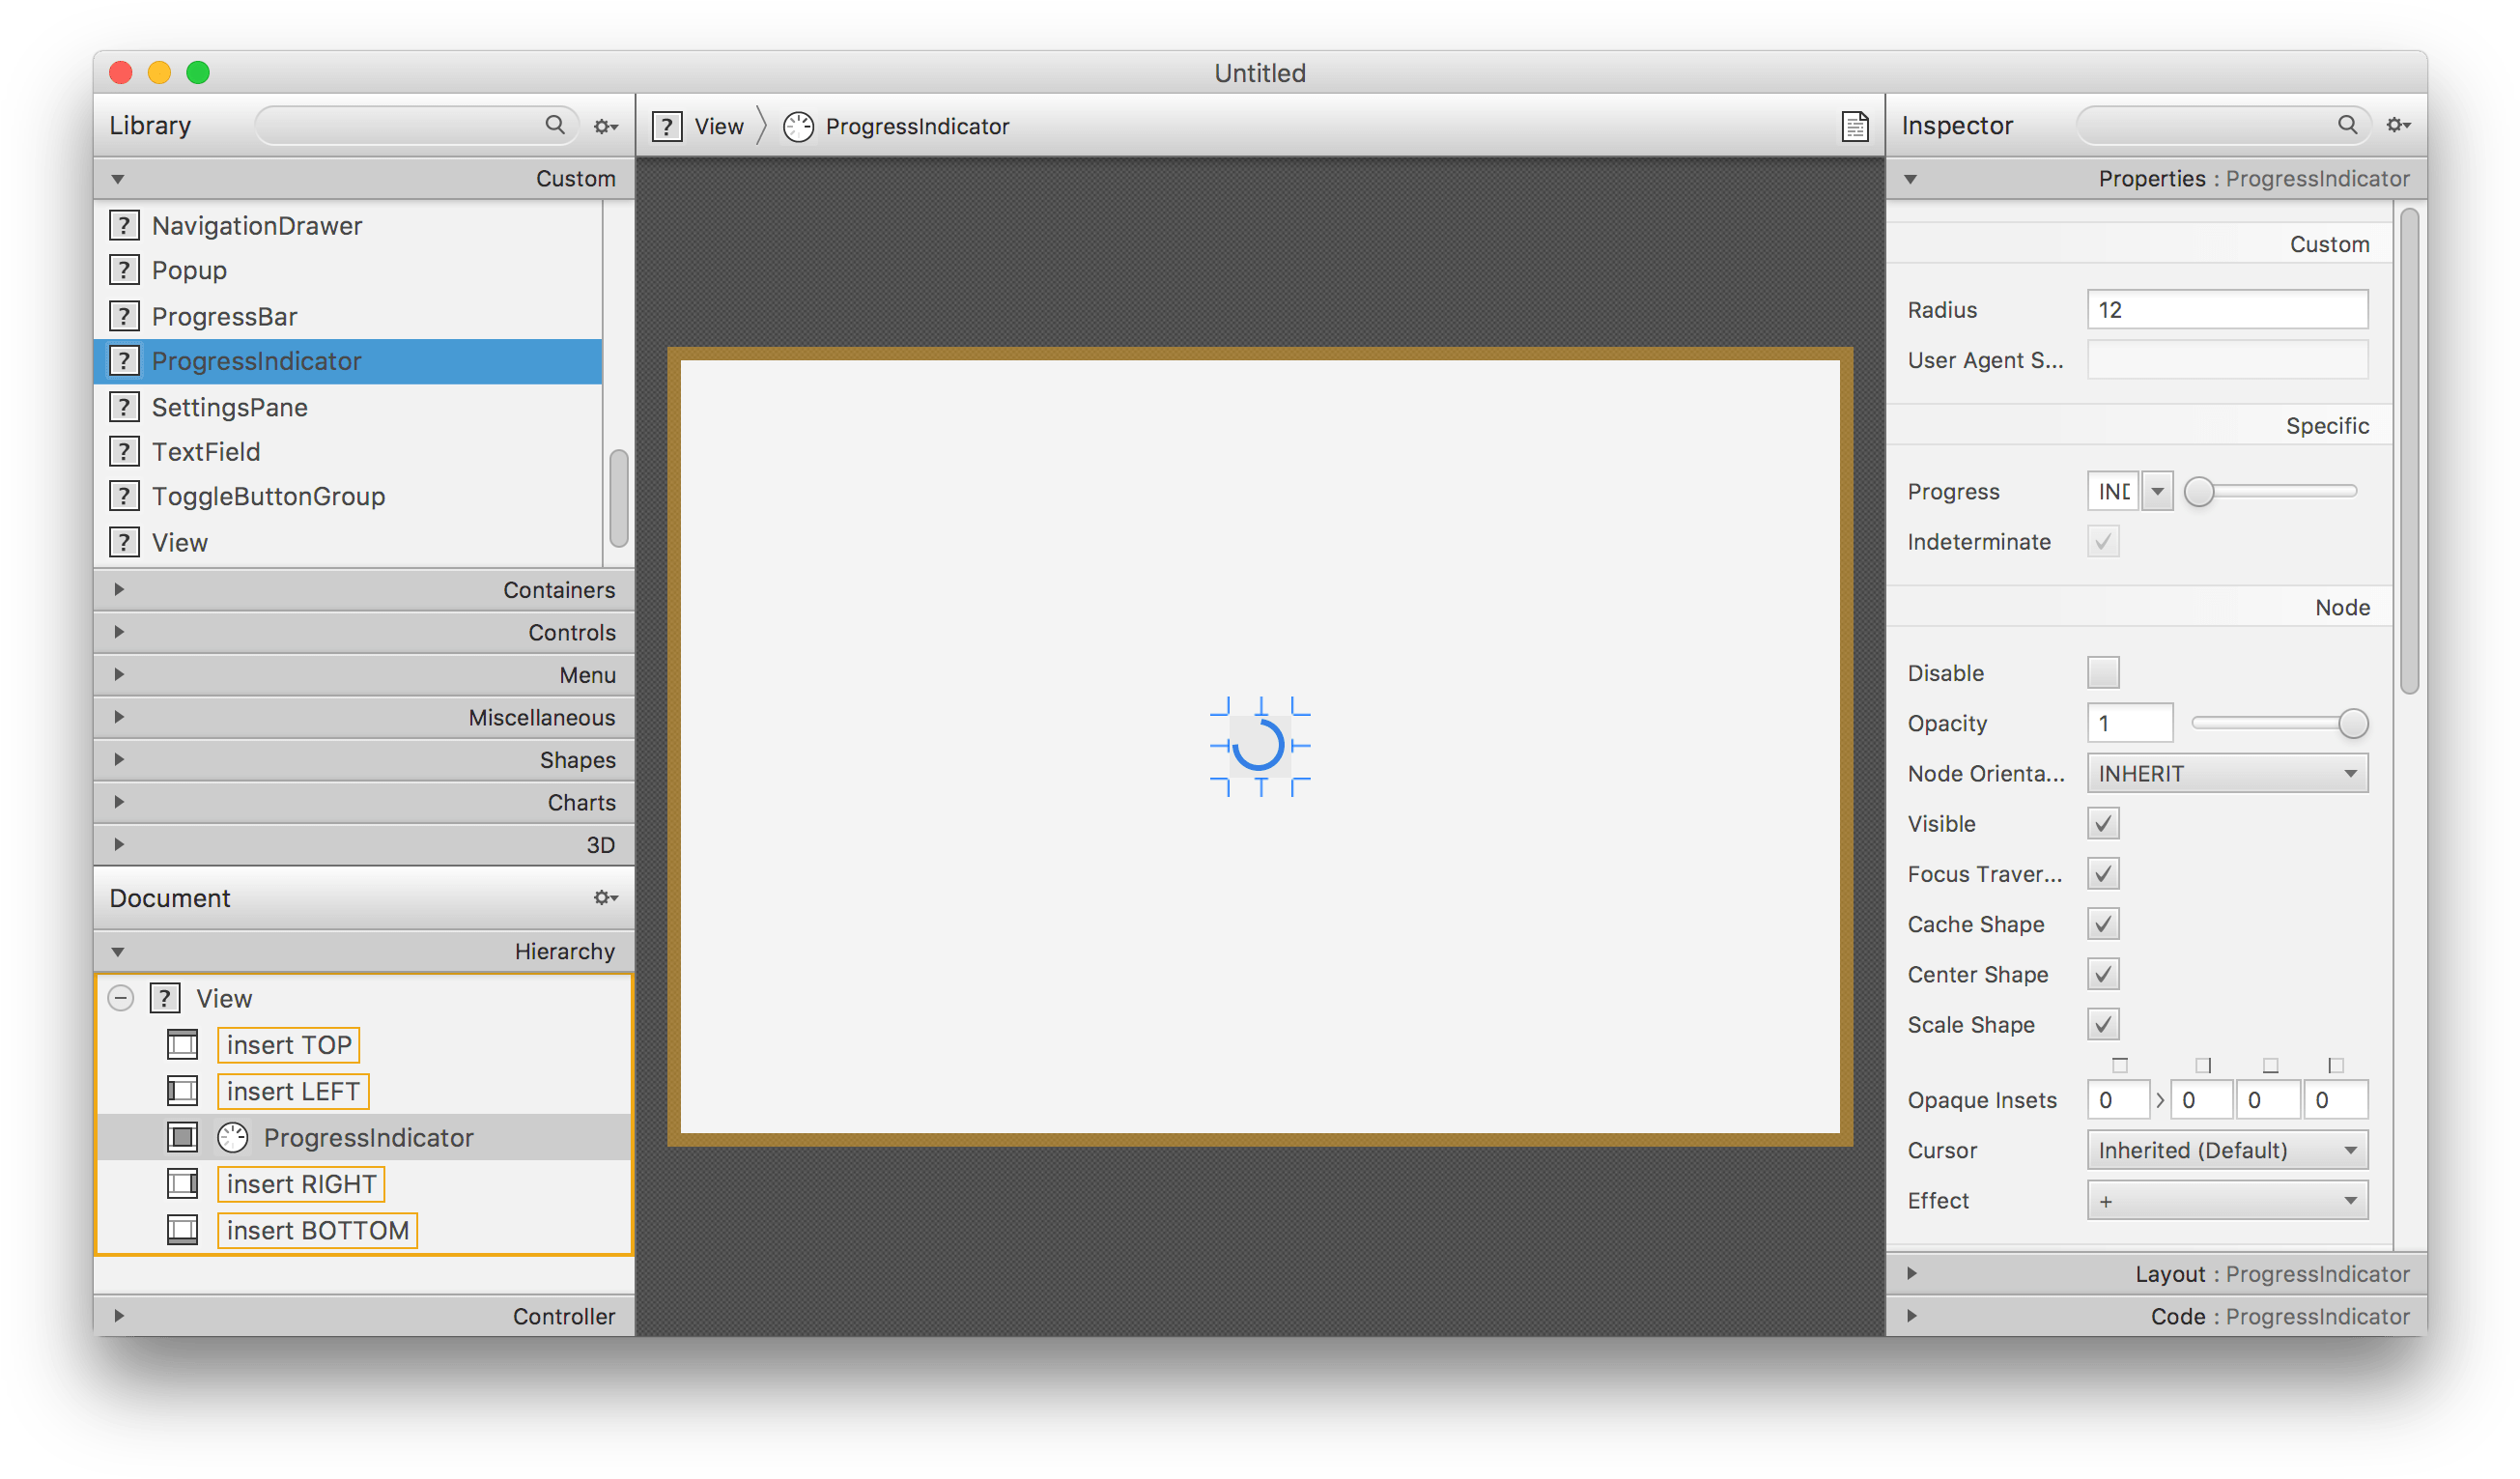Viewport: 2520px width, 1479px height.
Task: Uncheck the Cache Shape checkbox
Action: 2103,923
